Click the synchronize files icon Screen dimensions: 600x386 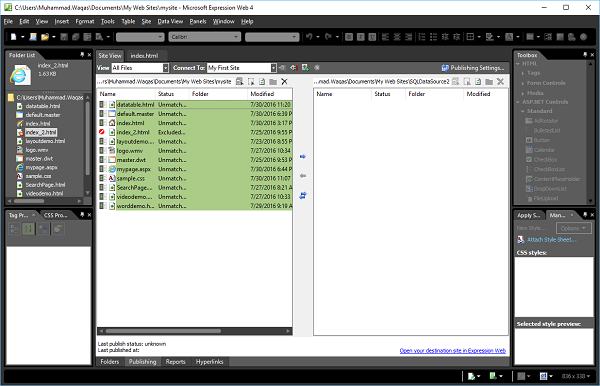[x=303, y=195]
